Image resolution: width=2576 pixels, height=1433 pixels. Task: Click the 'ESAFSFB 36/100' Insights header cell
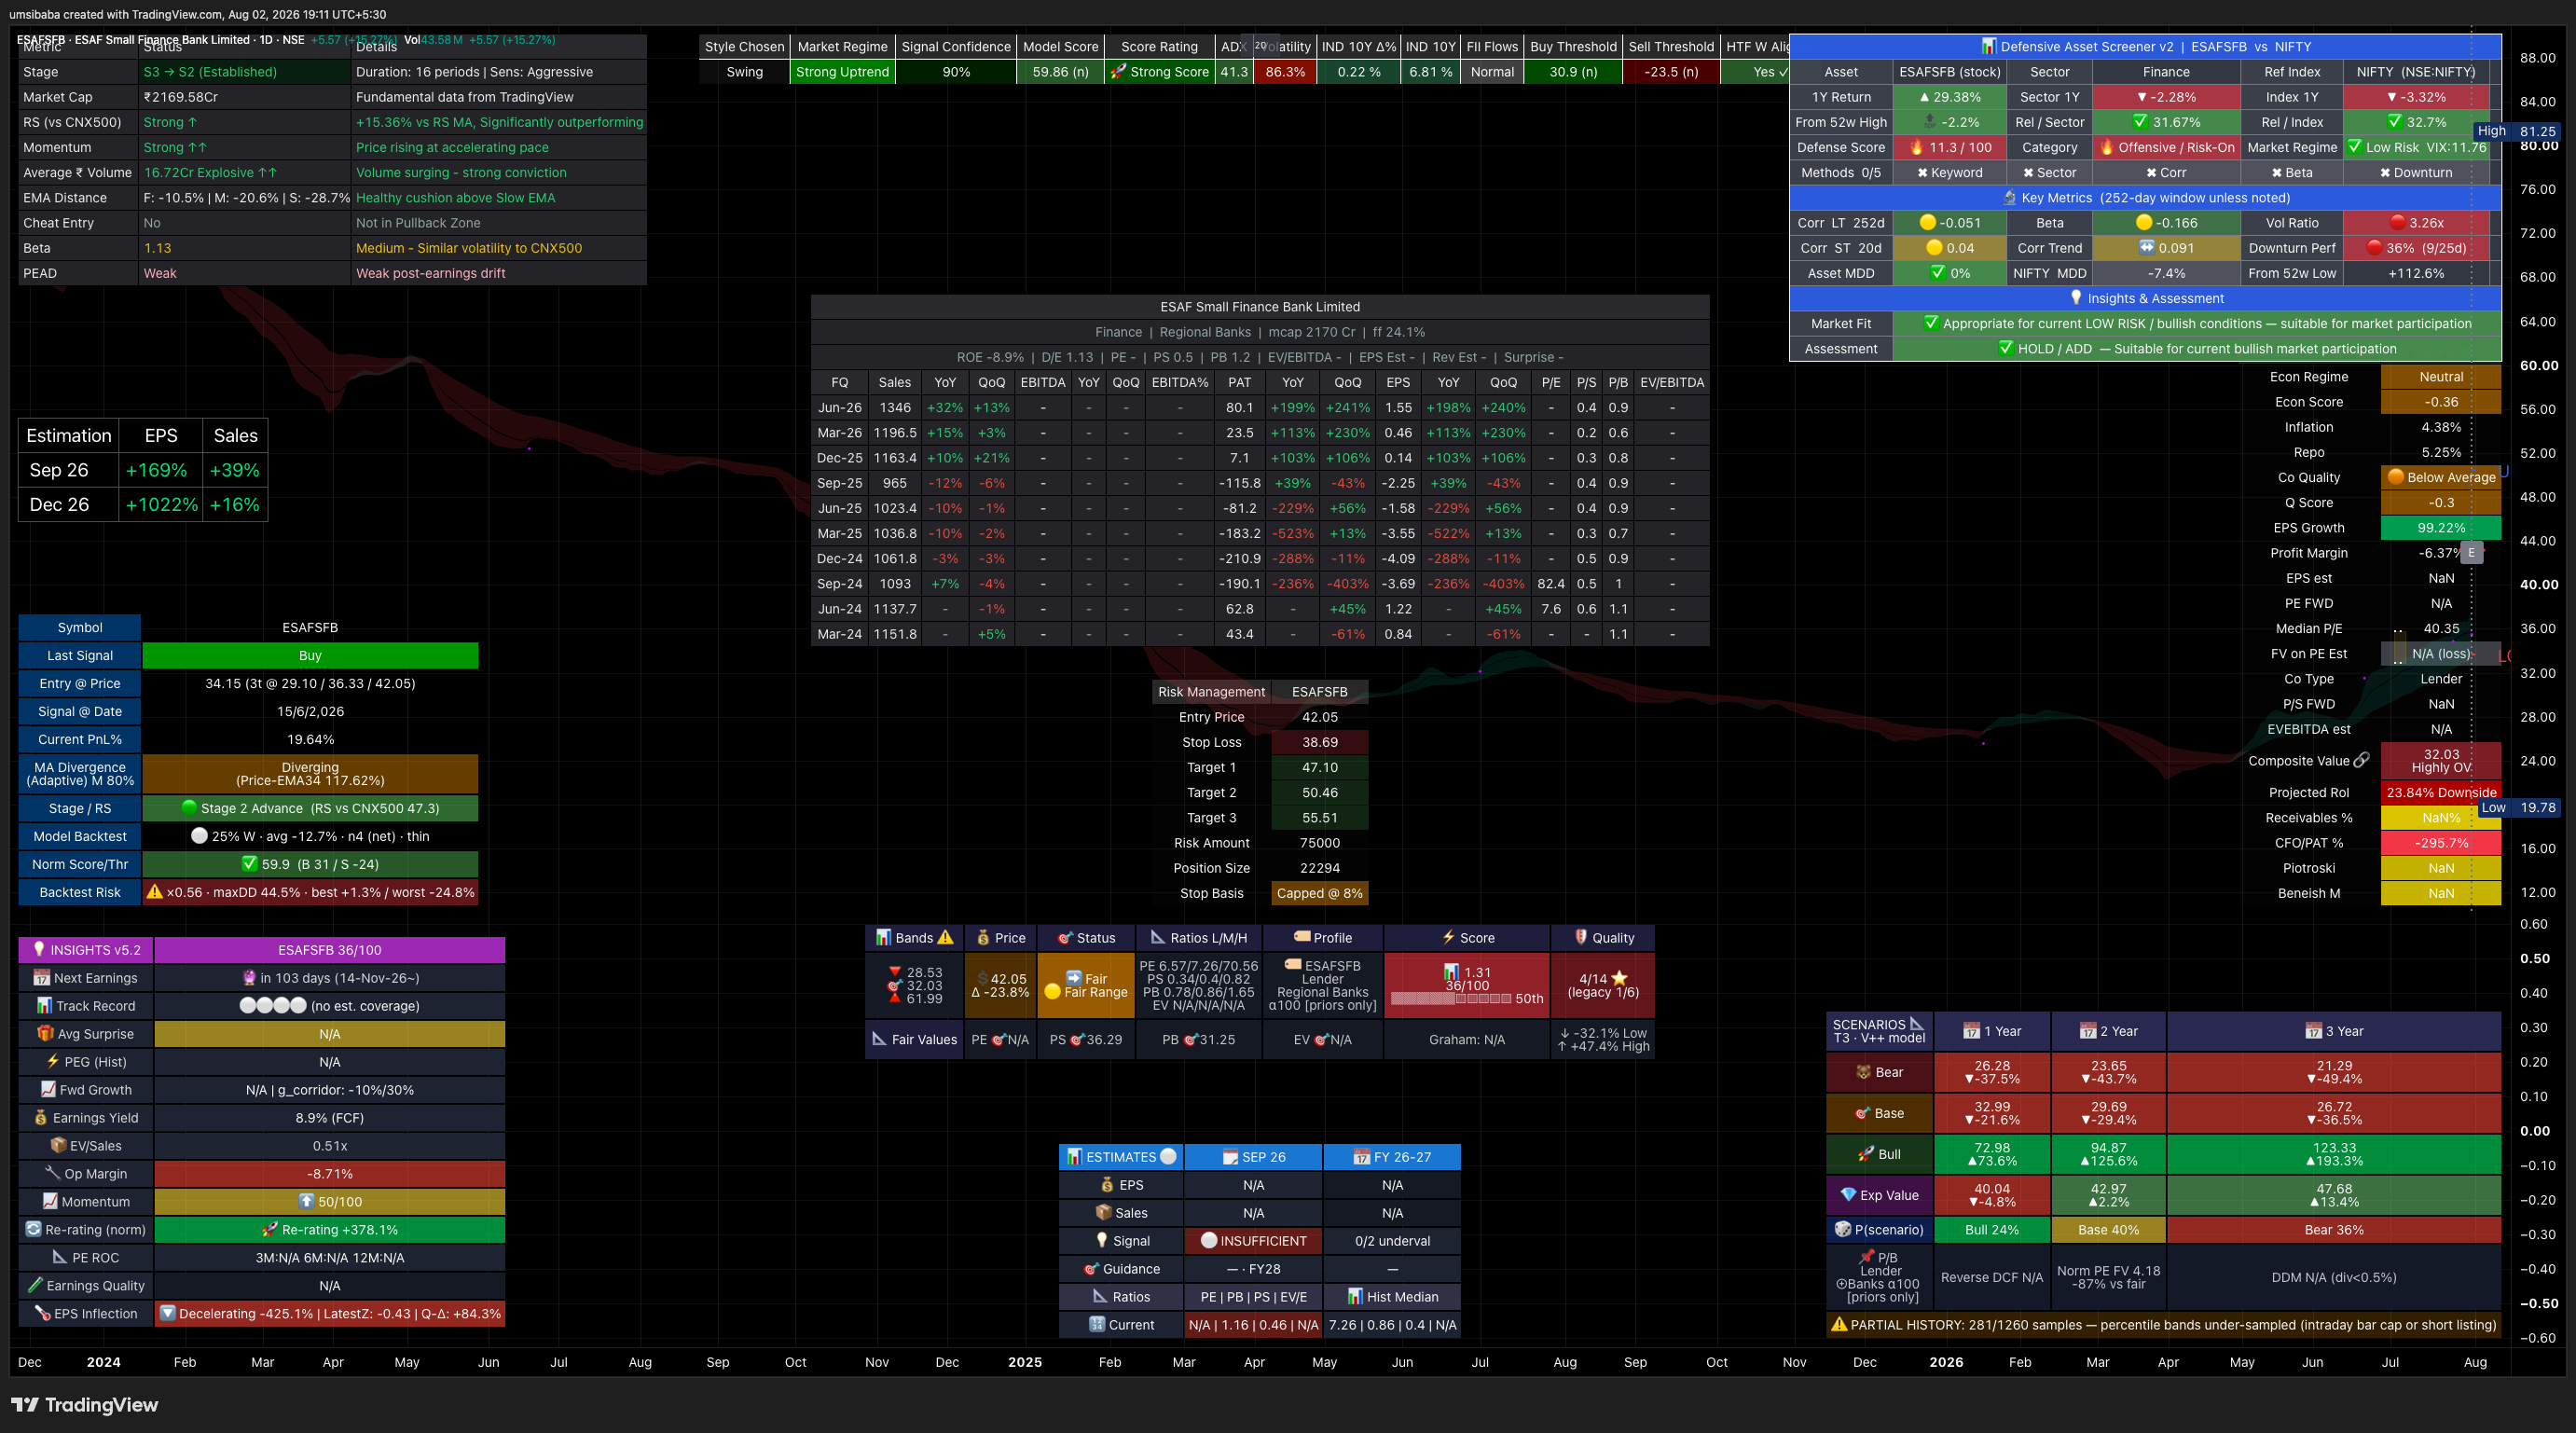[x=329, y=950]
